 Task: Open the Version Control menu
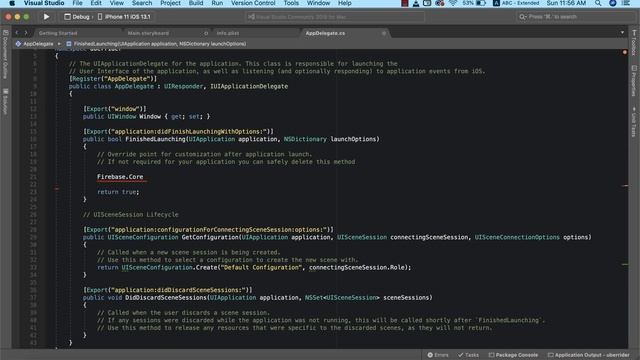tap(253, 3)
